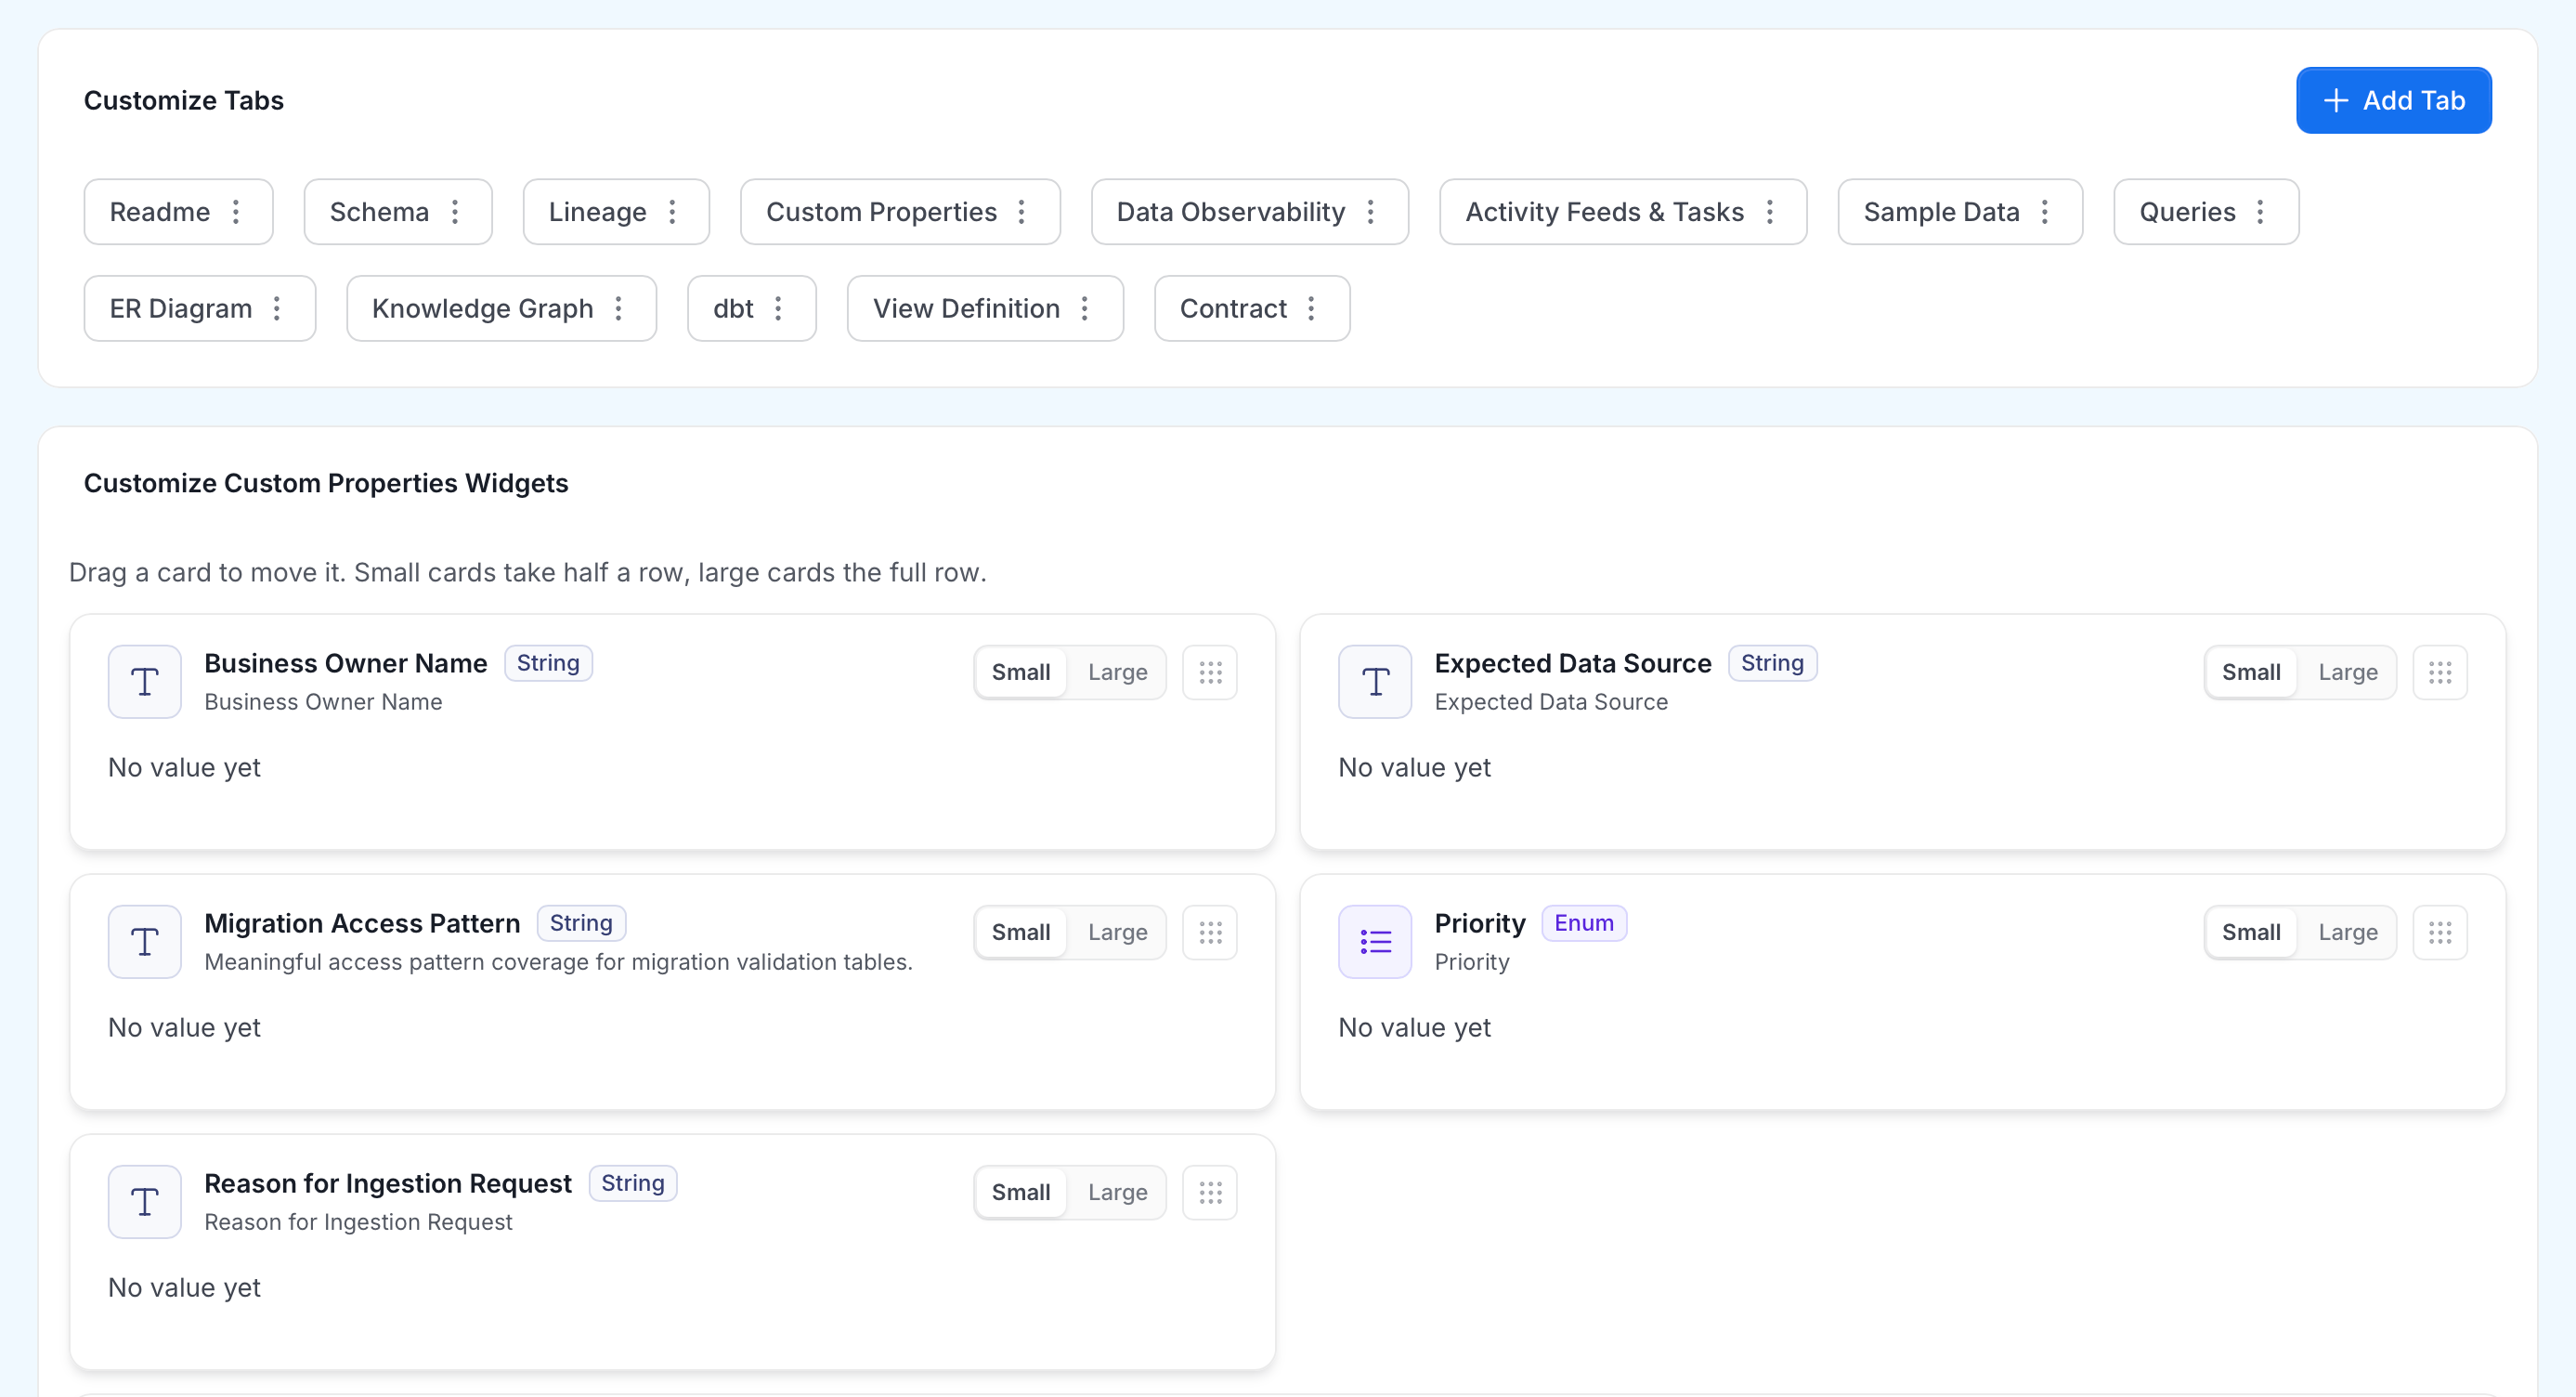
Task: Open the Knowledge Graph tab kebab menu
Action: (x=619, y=309)
